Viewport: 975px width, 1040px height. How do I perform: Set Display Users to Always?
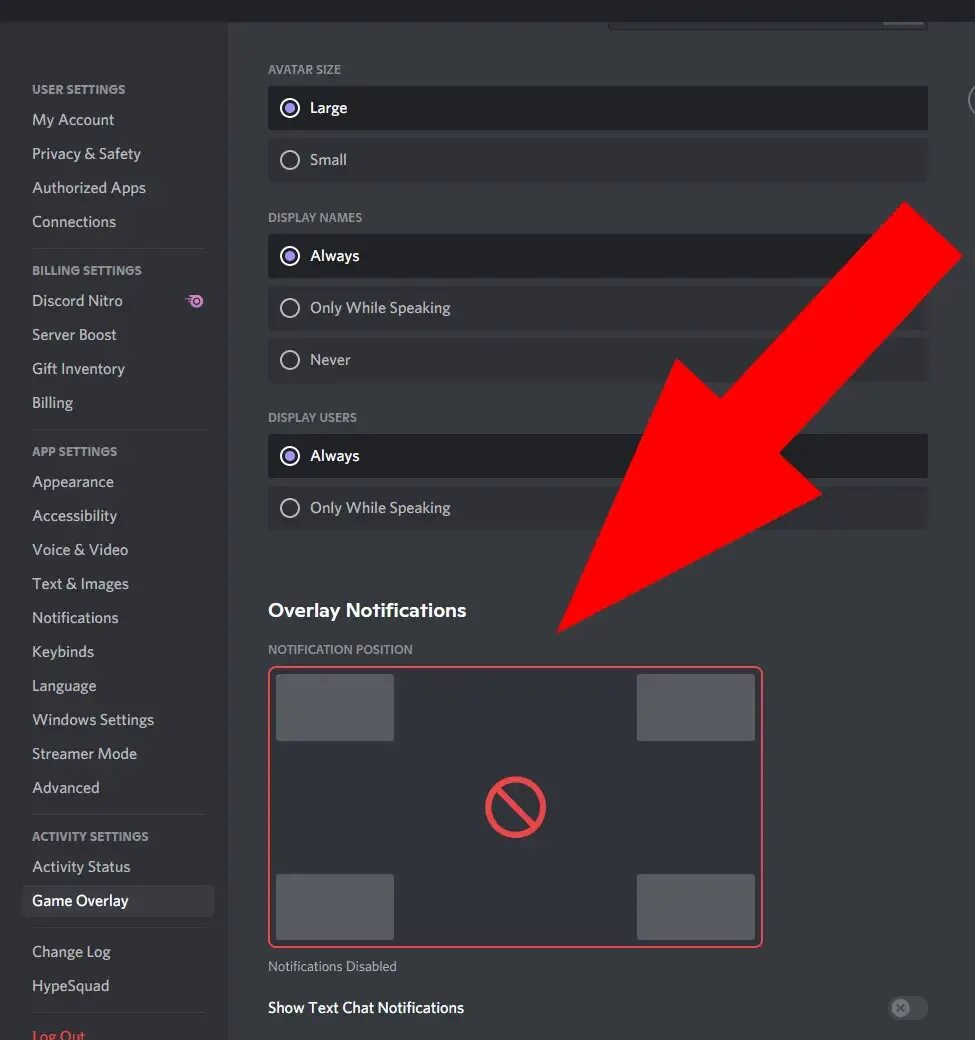tap(598, 456)
